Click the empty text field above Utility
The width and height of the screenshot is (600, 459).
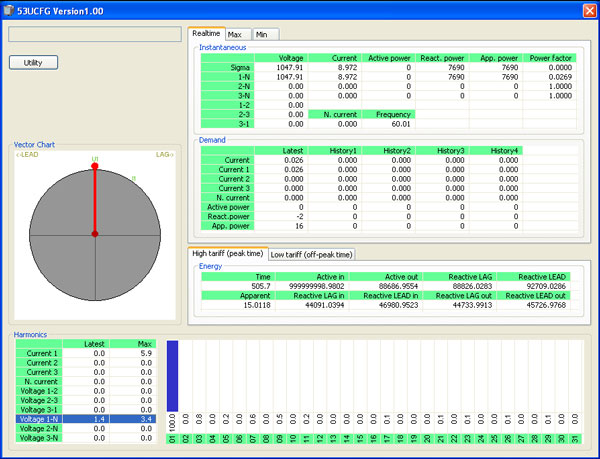(x=95, y=34)
